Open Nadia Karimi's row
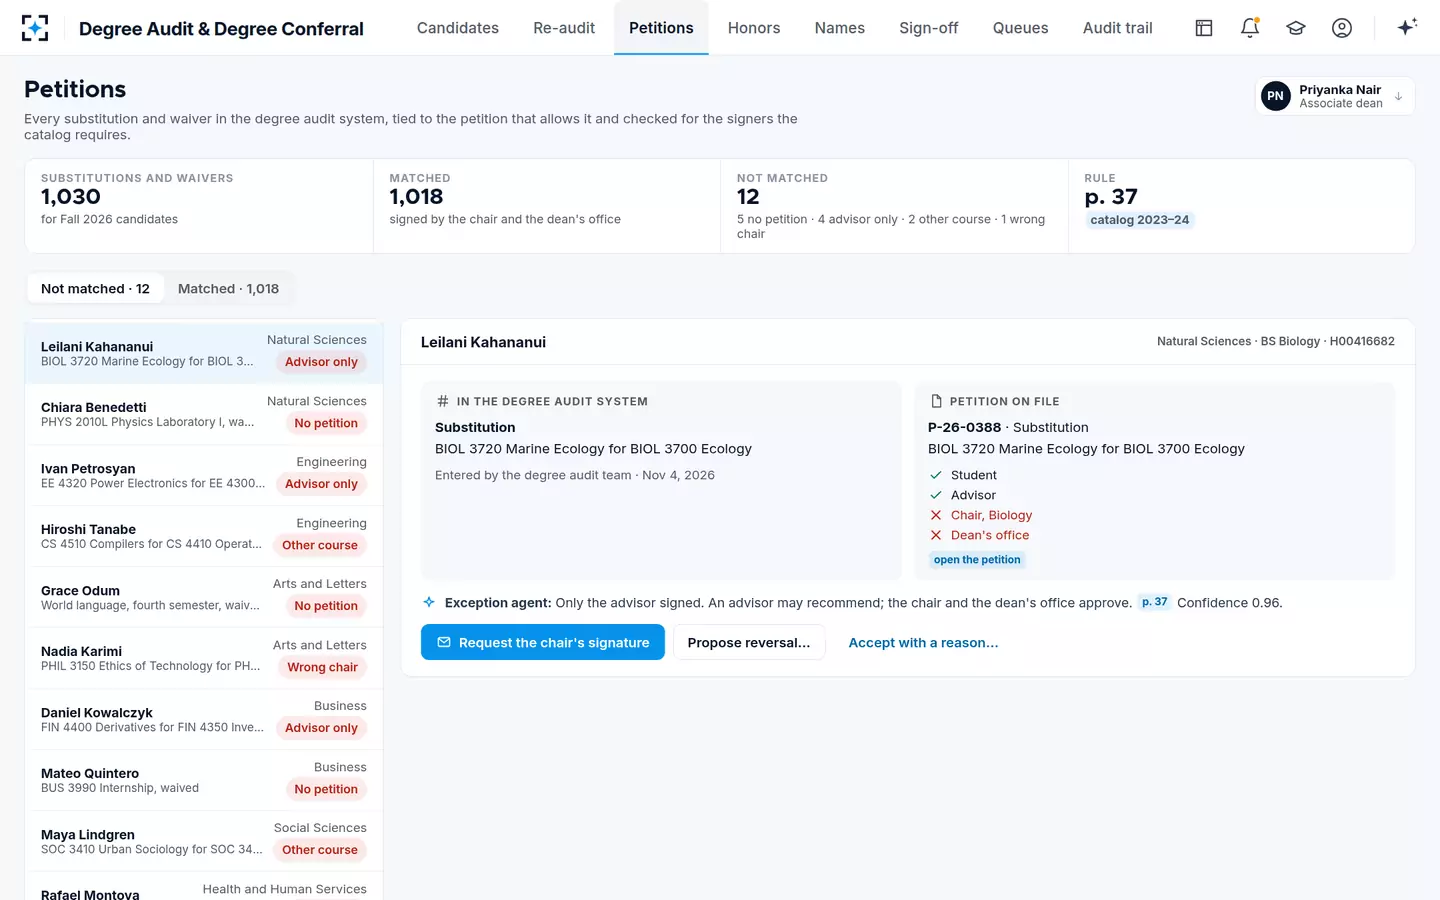 [x=204, y=658]
